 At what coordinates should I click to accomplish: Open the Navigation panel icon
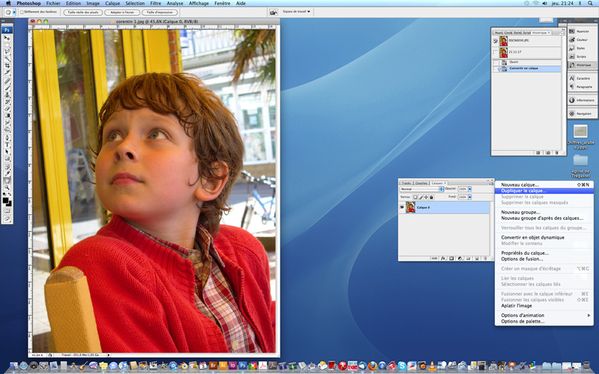tap(582, 114)
